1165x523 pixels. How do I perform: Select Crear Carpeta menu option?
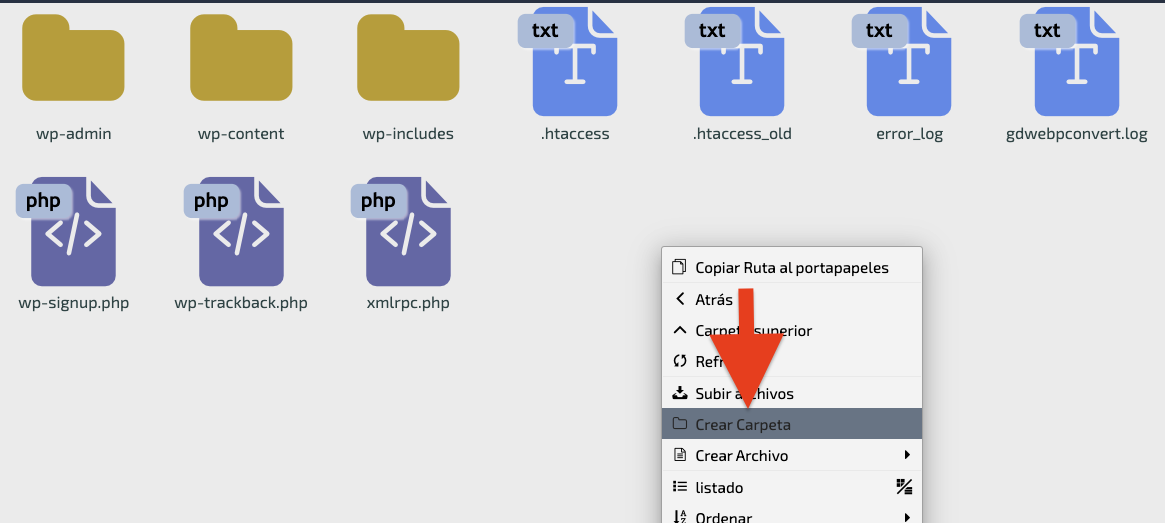(x=792, y=424)
